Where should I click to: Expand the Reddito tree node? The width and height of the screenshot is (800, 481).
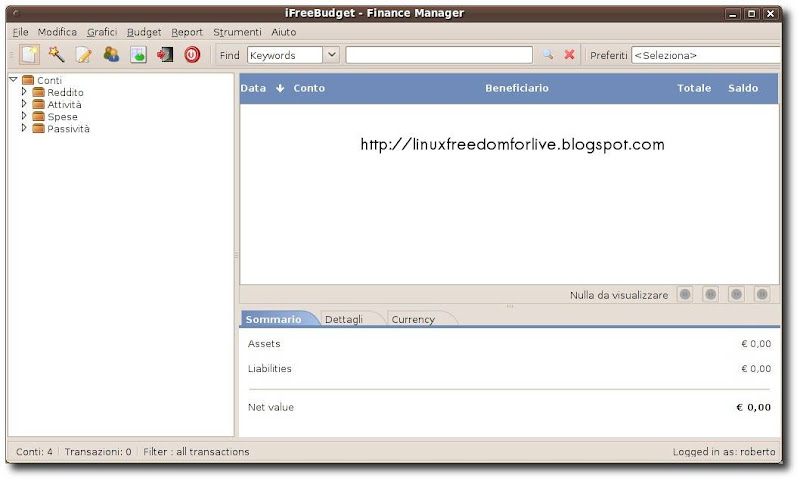[23, 92]
